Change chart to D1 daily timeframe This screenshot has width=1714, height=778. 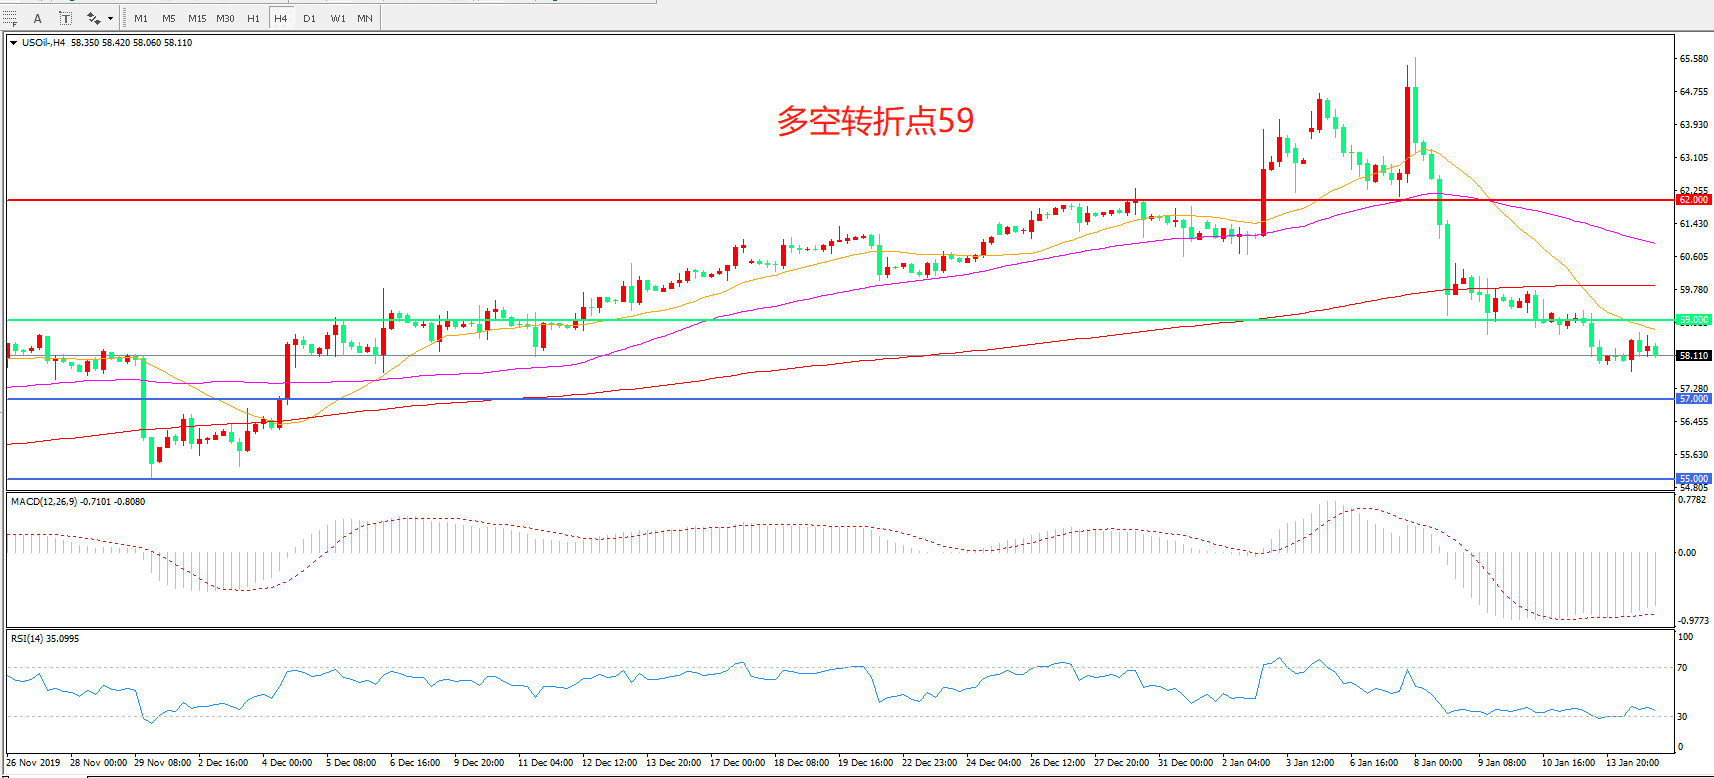click(x=309, y=18)
